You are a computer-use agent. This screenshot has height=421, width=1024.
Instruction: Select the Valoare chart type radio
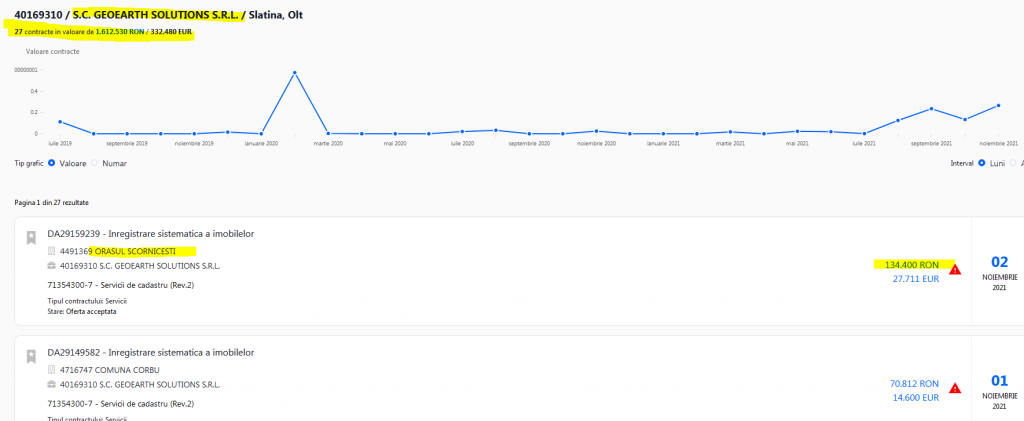pyautogui.click(x=52, y=163)
